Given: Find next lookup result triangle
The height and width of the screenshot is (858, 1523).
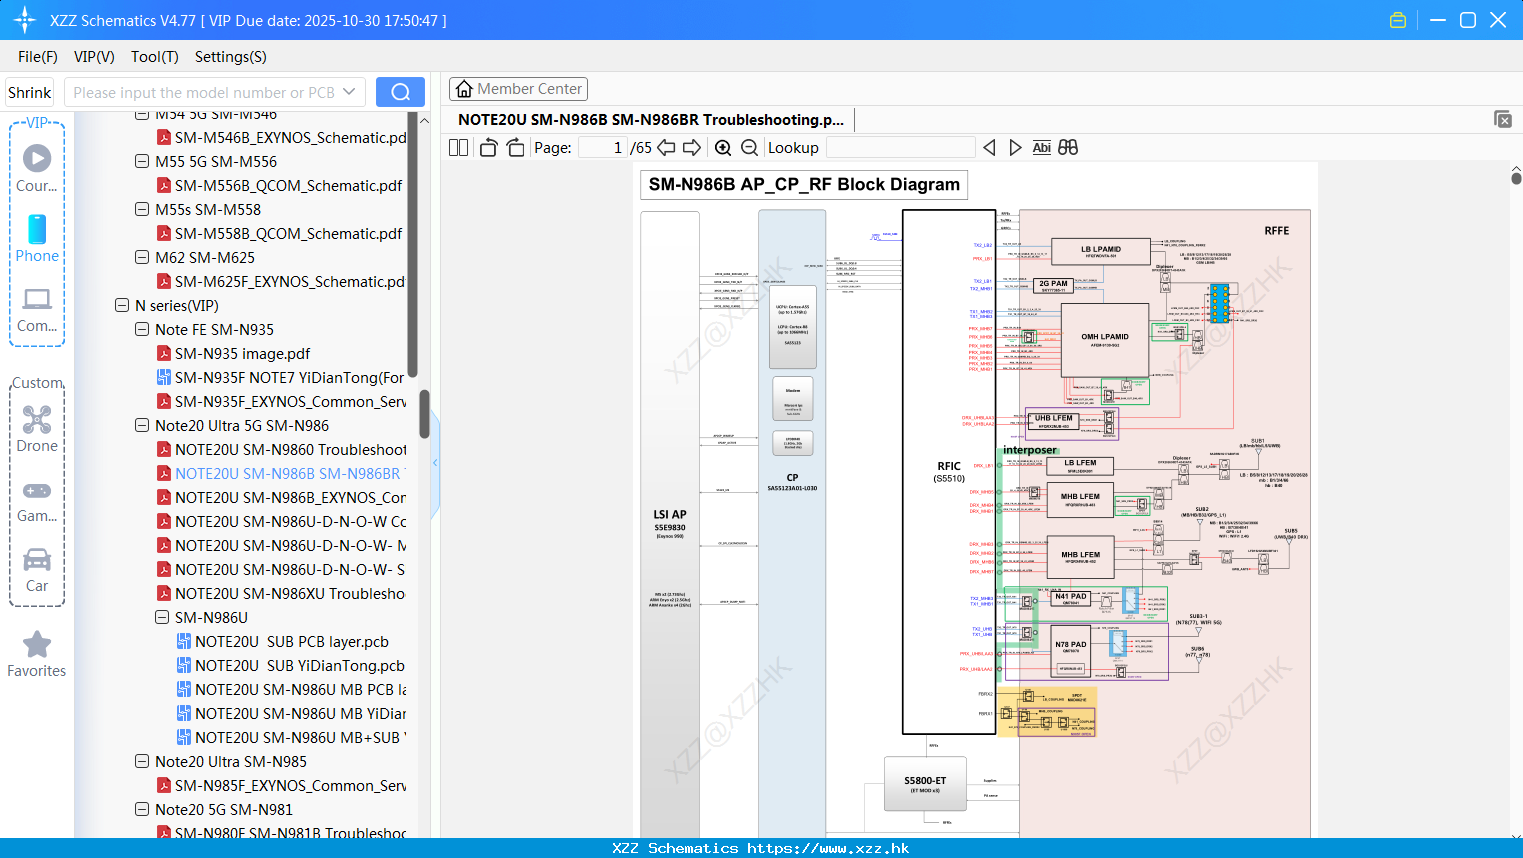Looking at the screenshot, I should [1015, 147].
